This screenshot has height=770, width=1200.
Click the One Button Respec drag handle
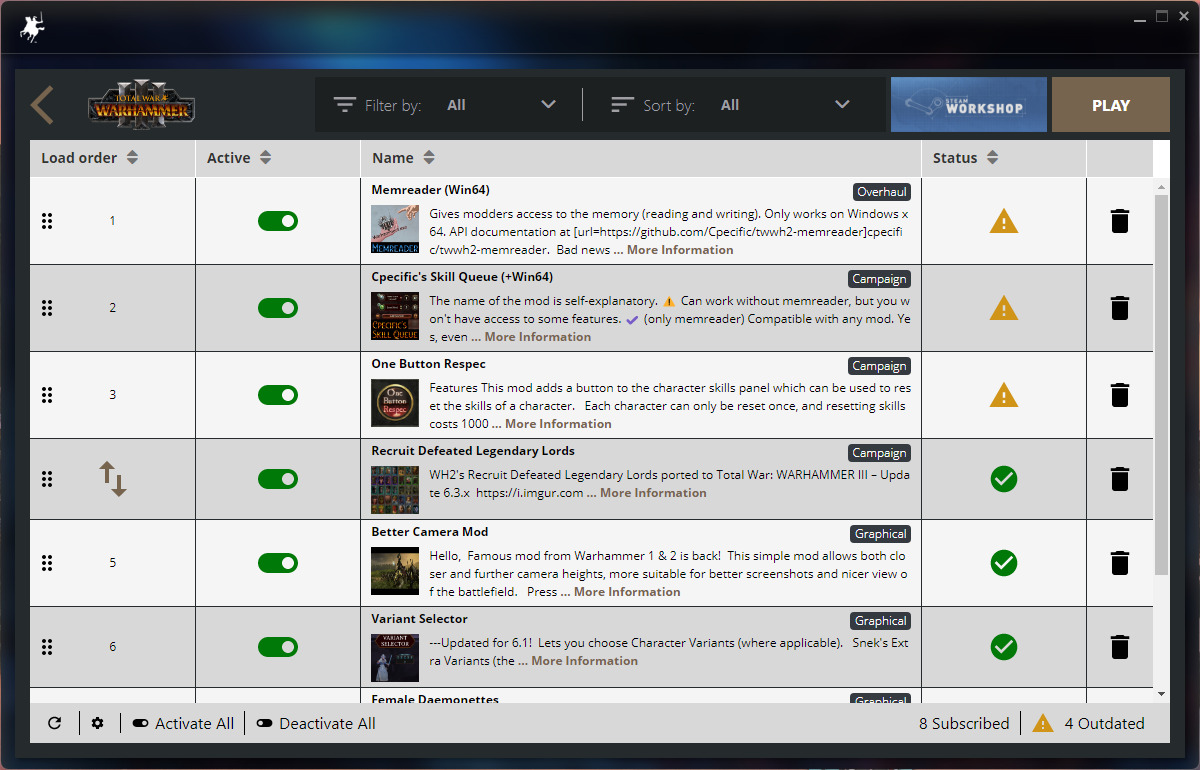tap(47, 395)
